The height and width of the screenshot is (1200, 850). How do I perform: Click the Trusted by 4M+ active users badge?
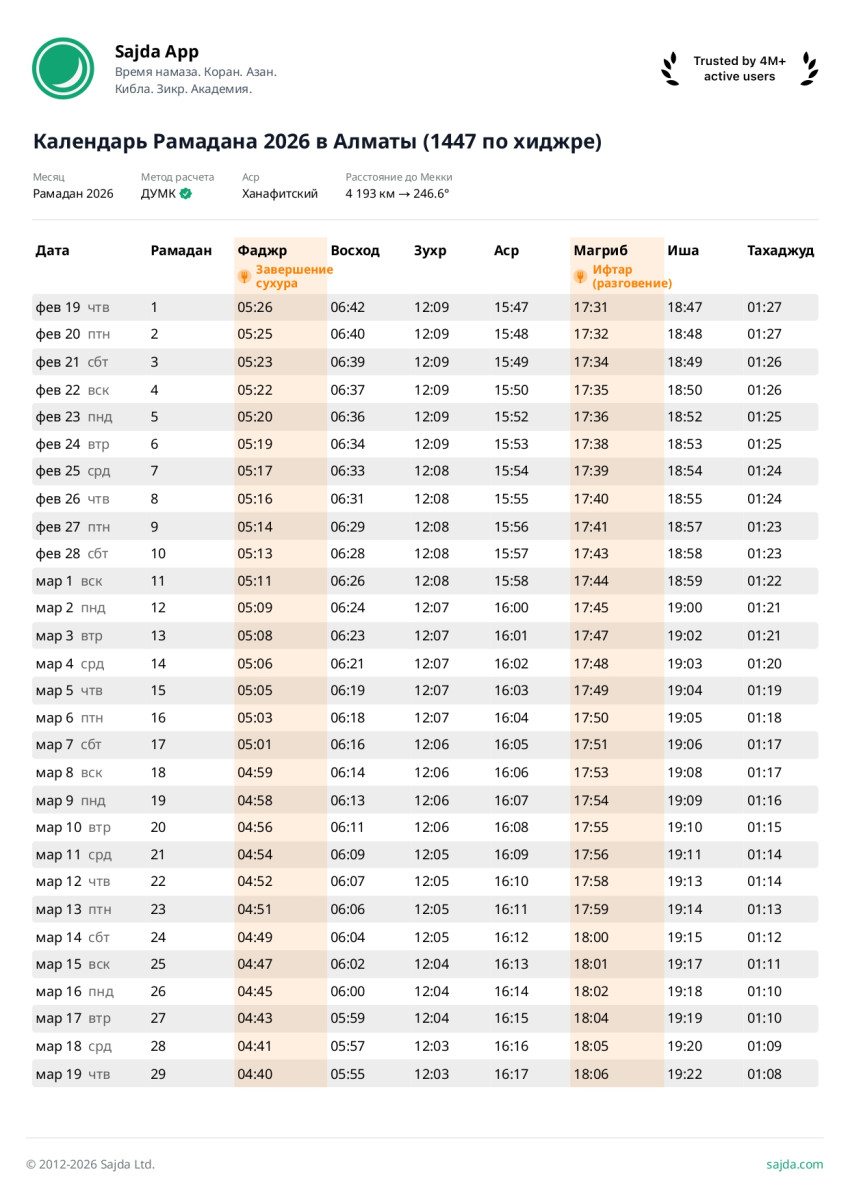(x=739, y=68)
